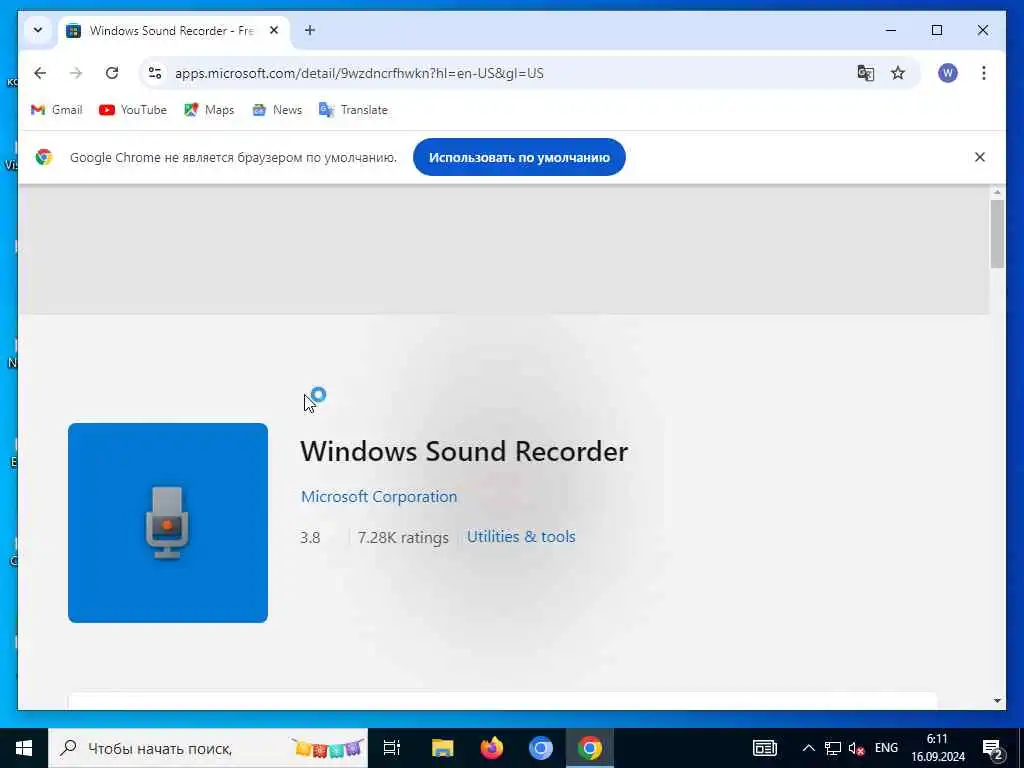Open the News and interests taskbar widget
Image resolution: width=1024 pixels, height=768 pixels.
[765, 748]
